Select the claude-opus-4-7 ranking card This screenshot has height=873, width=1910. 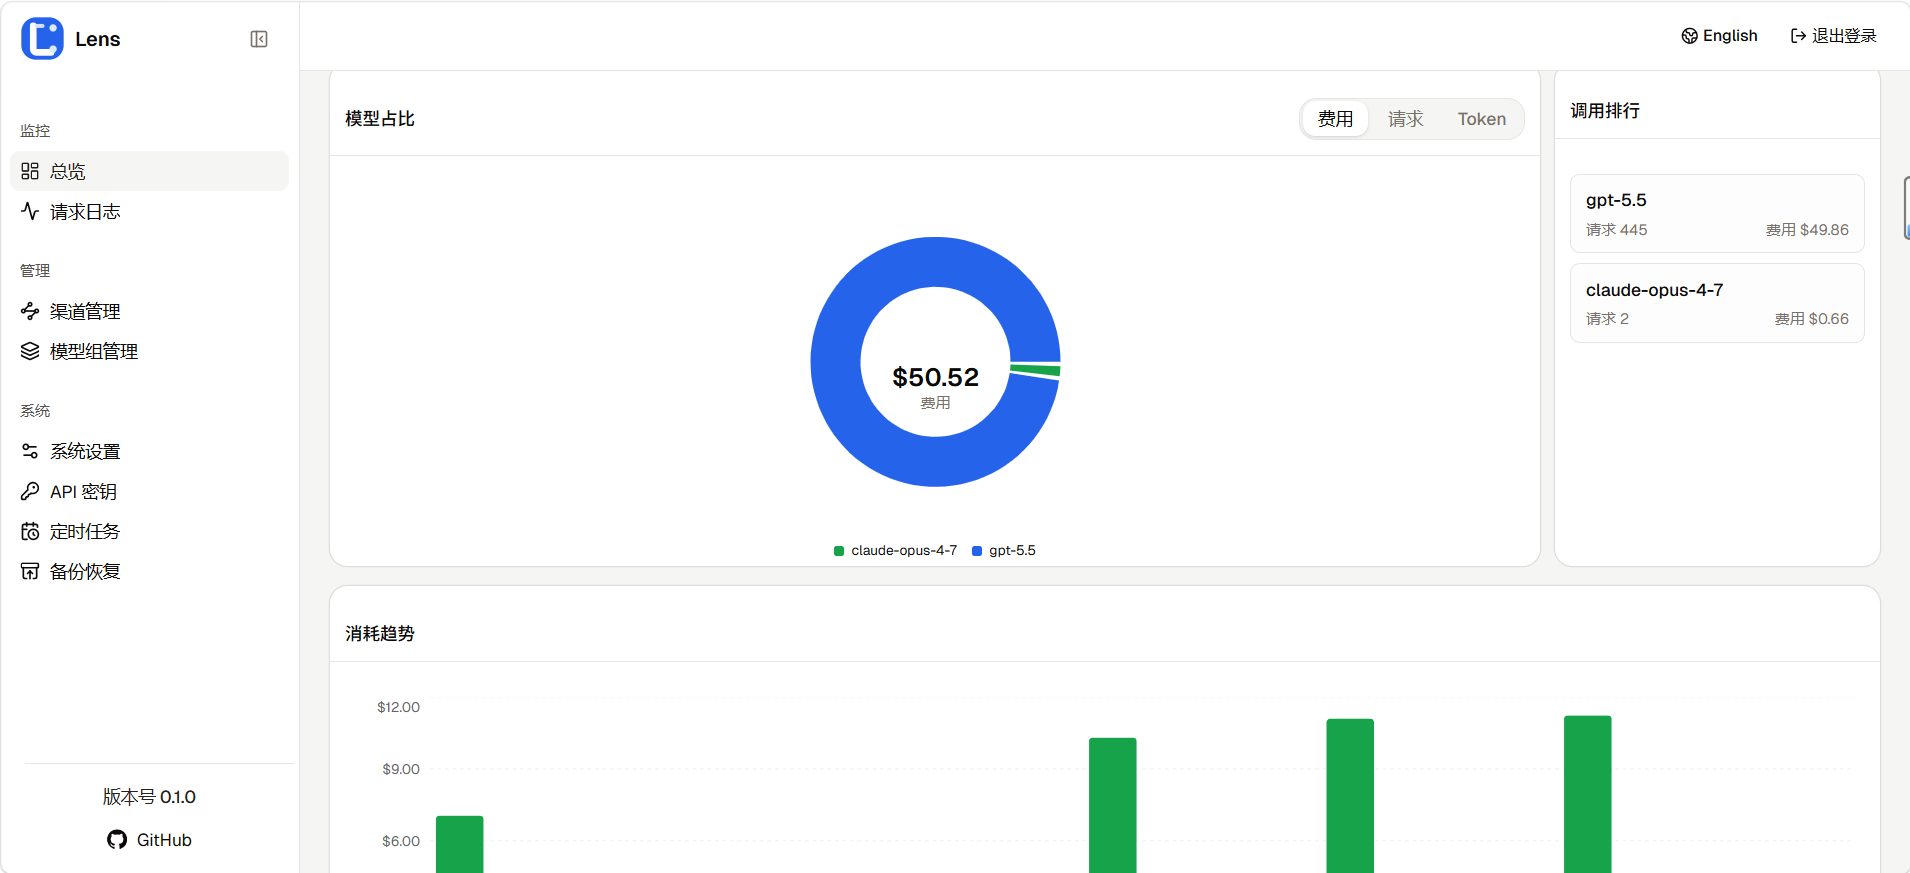click(x=1716, y=303)
